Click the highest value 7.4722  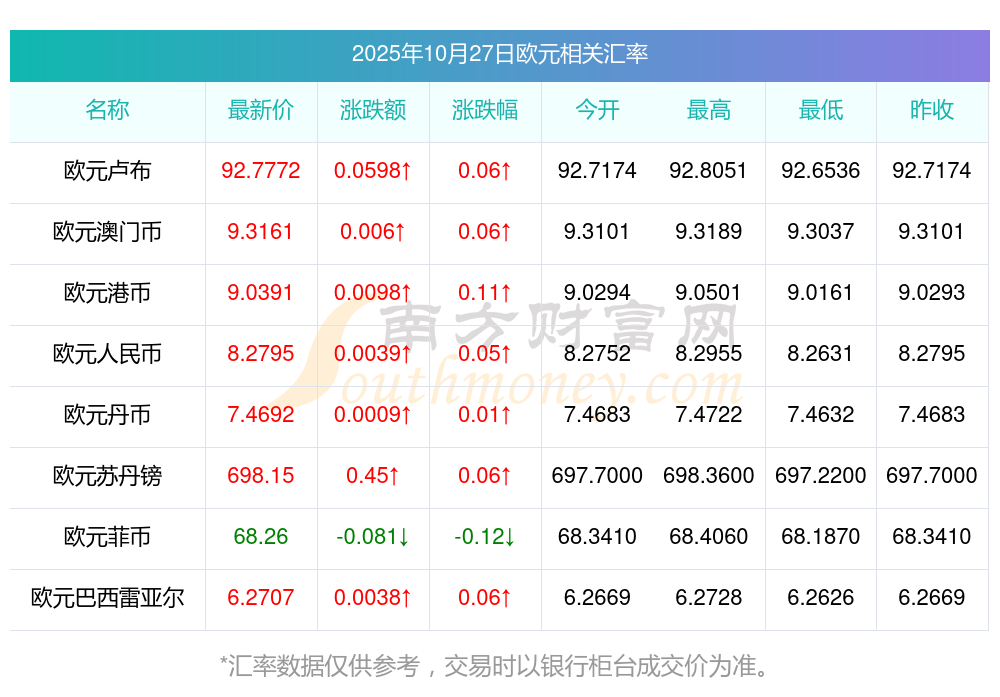[709, 415]
